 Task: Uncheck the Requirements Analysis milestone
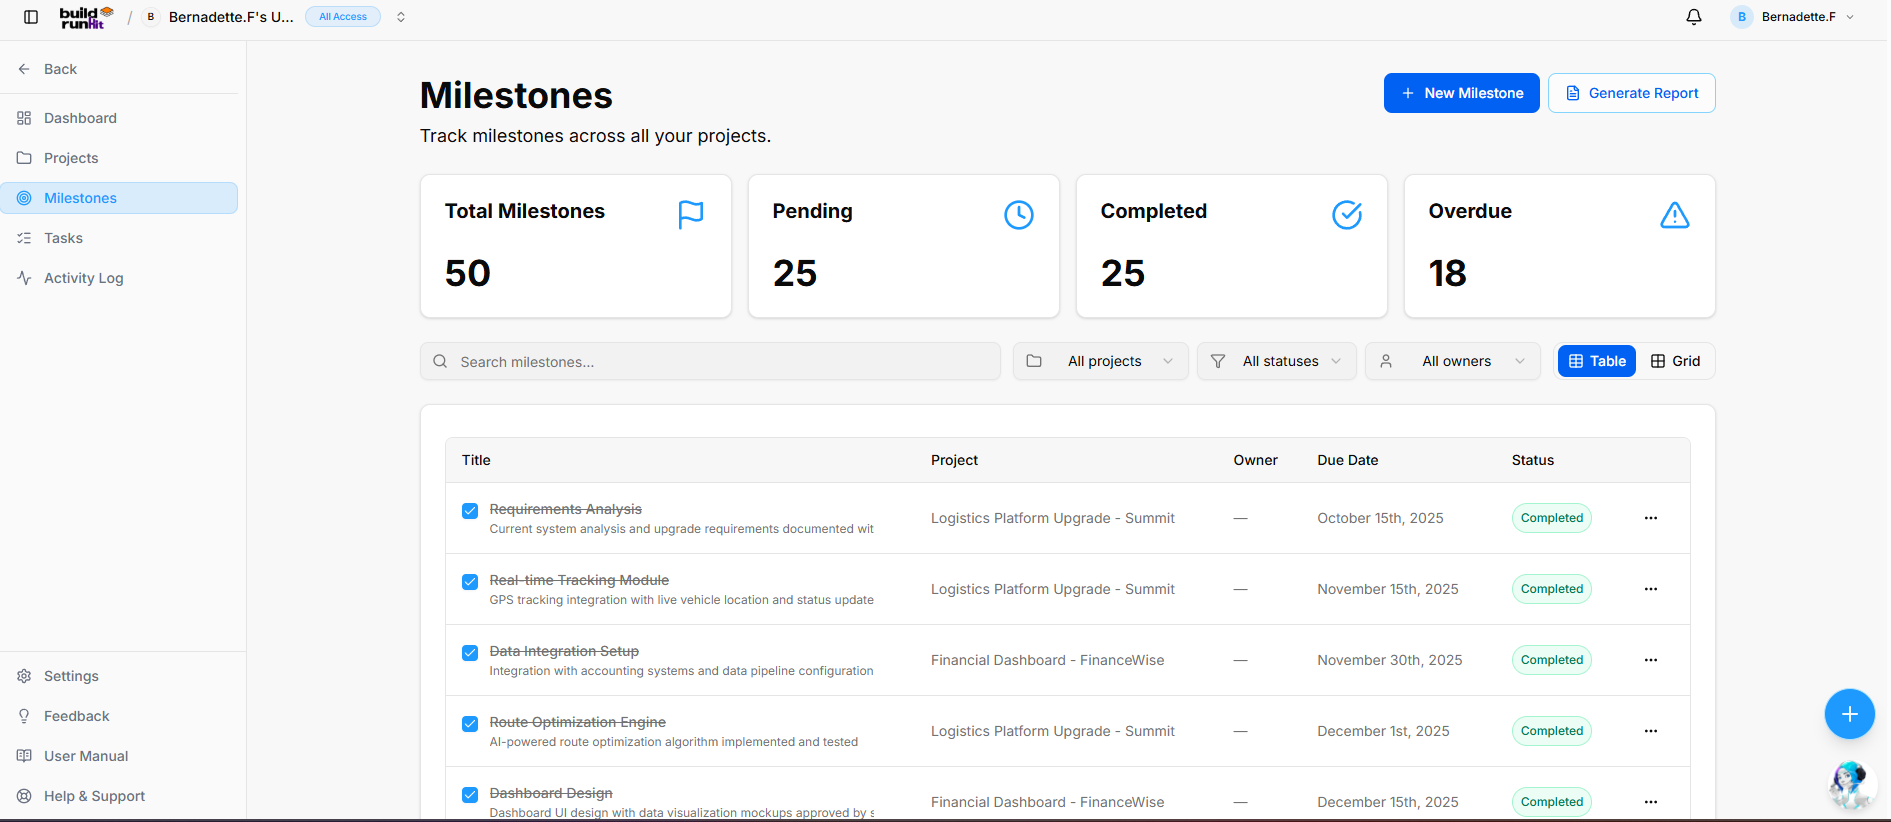click(x=470, y=511)
